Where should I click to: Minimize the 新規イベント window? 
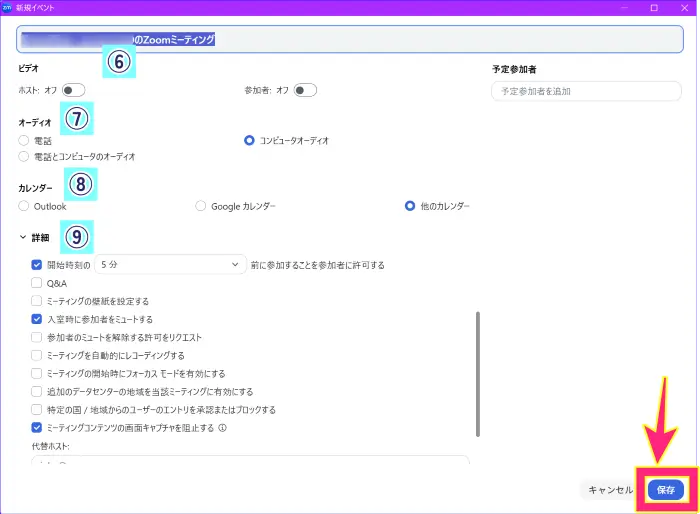(x=624, y=8)
